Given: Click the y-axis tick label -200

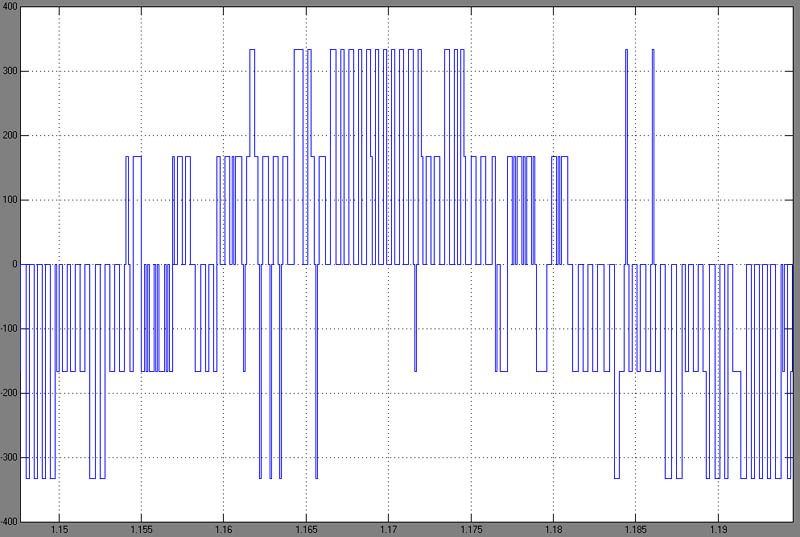Looking at the screenshot, I should (x=9, y=393).
